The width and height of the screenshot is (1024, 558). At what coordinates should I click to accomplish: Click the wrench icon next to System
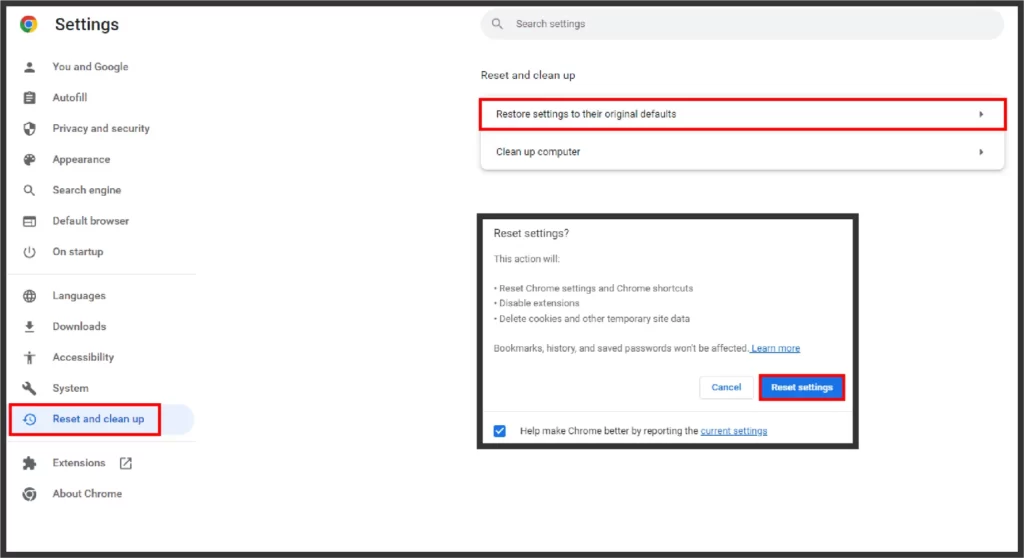click(29, 388)
